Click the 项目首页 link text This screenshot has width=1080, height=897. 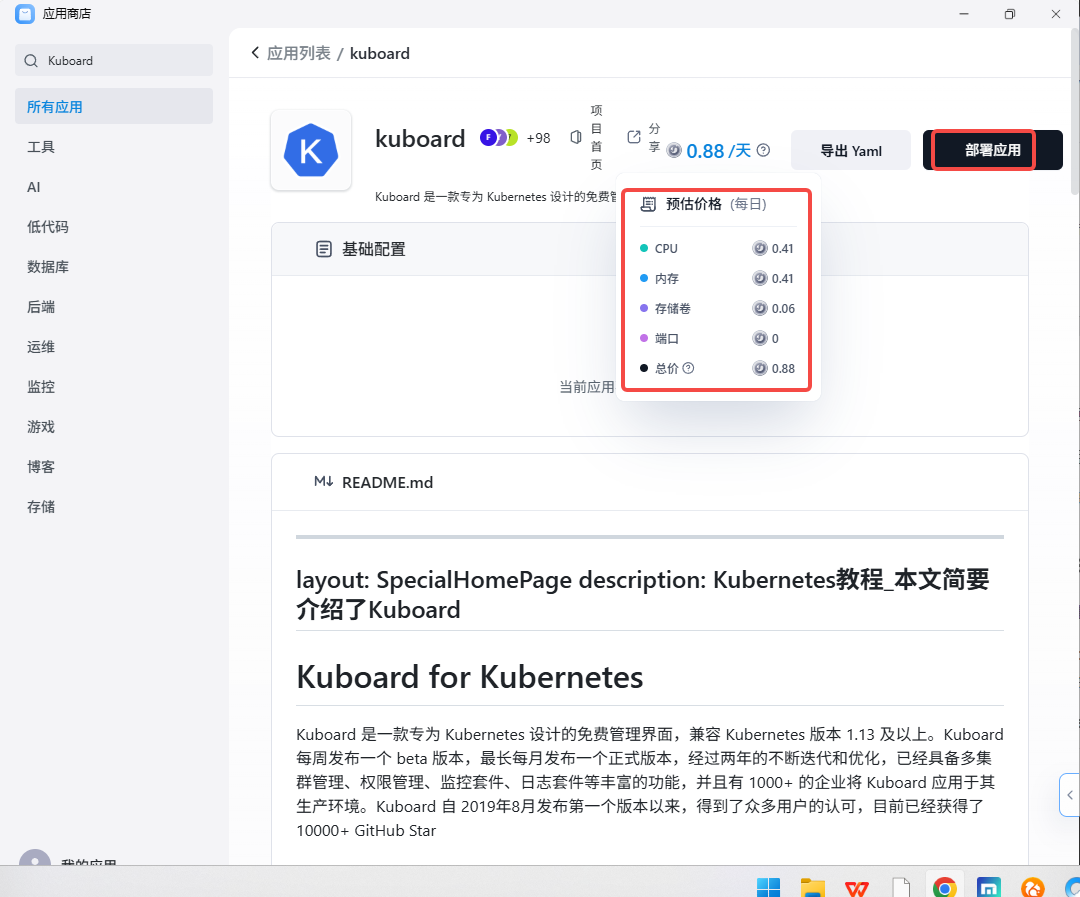[596, 137]
